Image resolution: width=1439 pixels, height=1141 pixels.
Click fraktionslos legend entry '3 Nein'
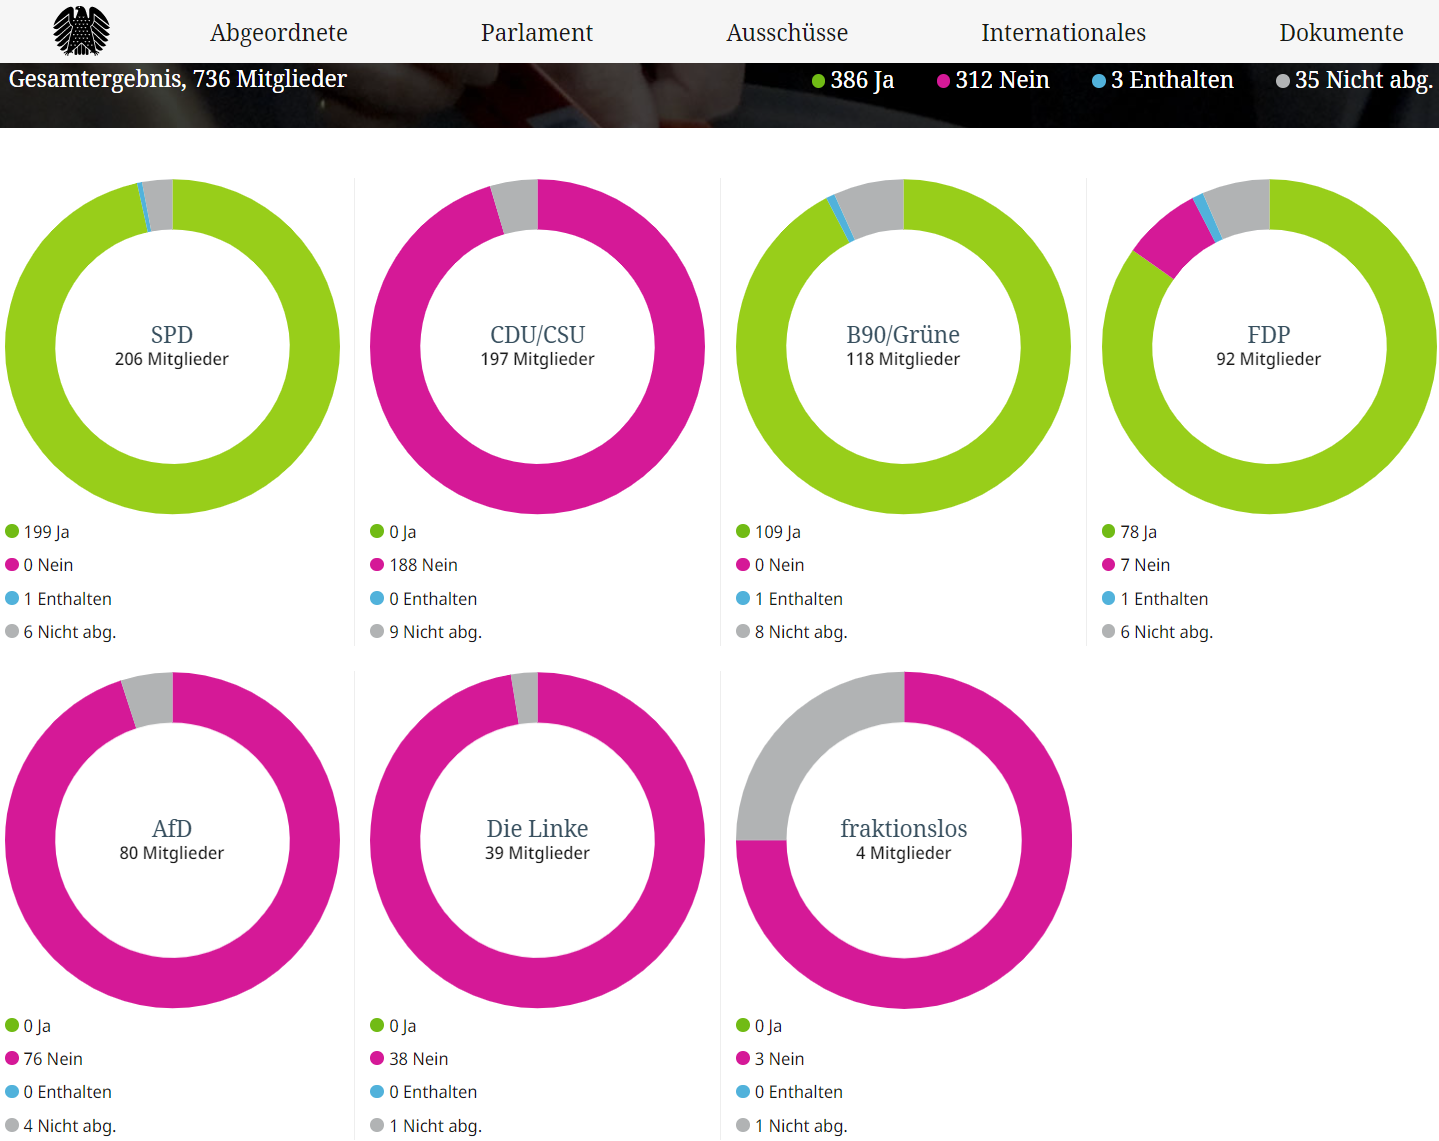coord(770,1059)
